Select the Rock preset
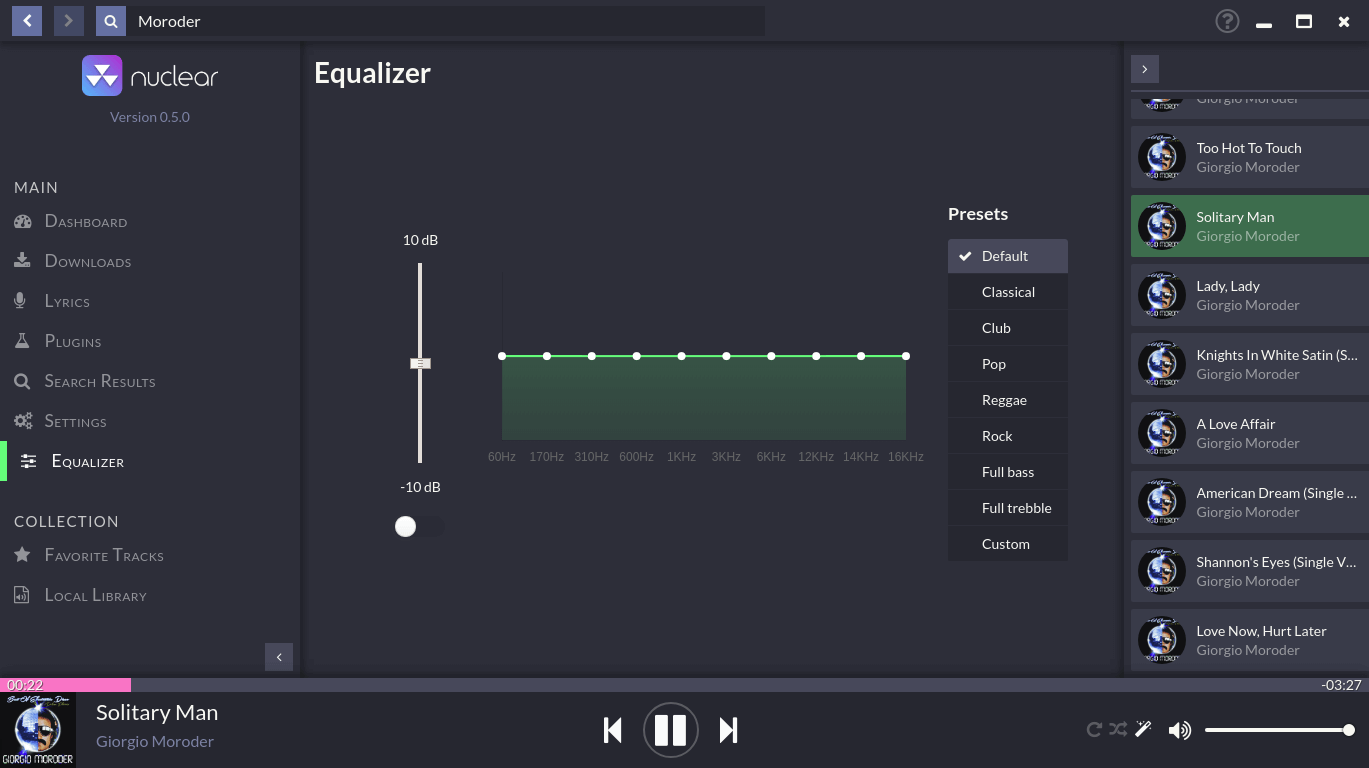 (x=1008, y=436)
